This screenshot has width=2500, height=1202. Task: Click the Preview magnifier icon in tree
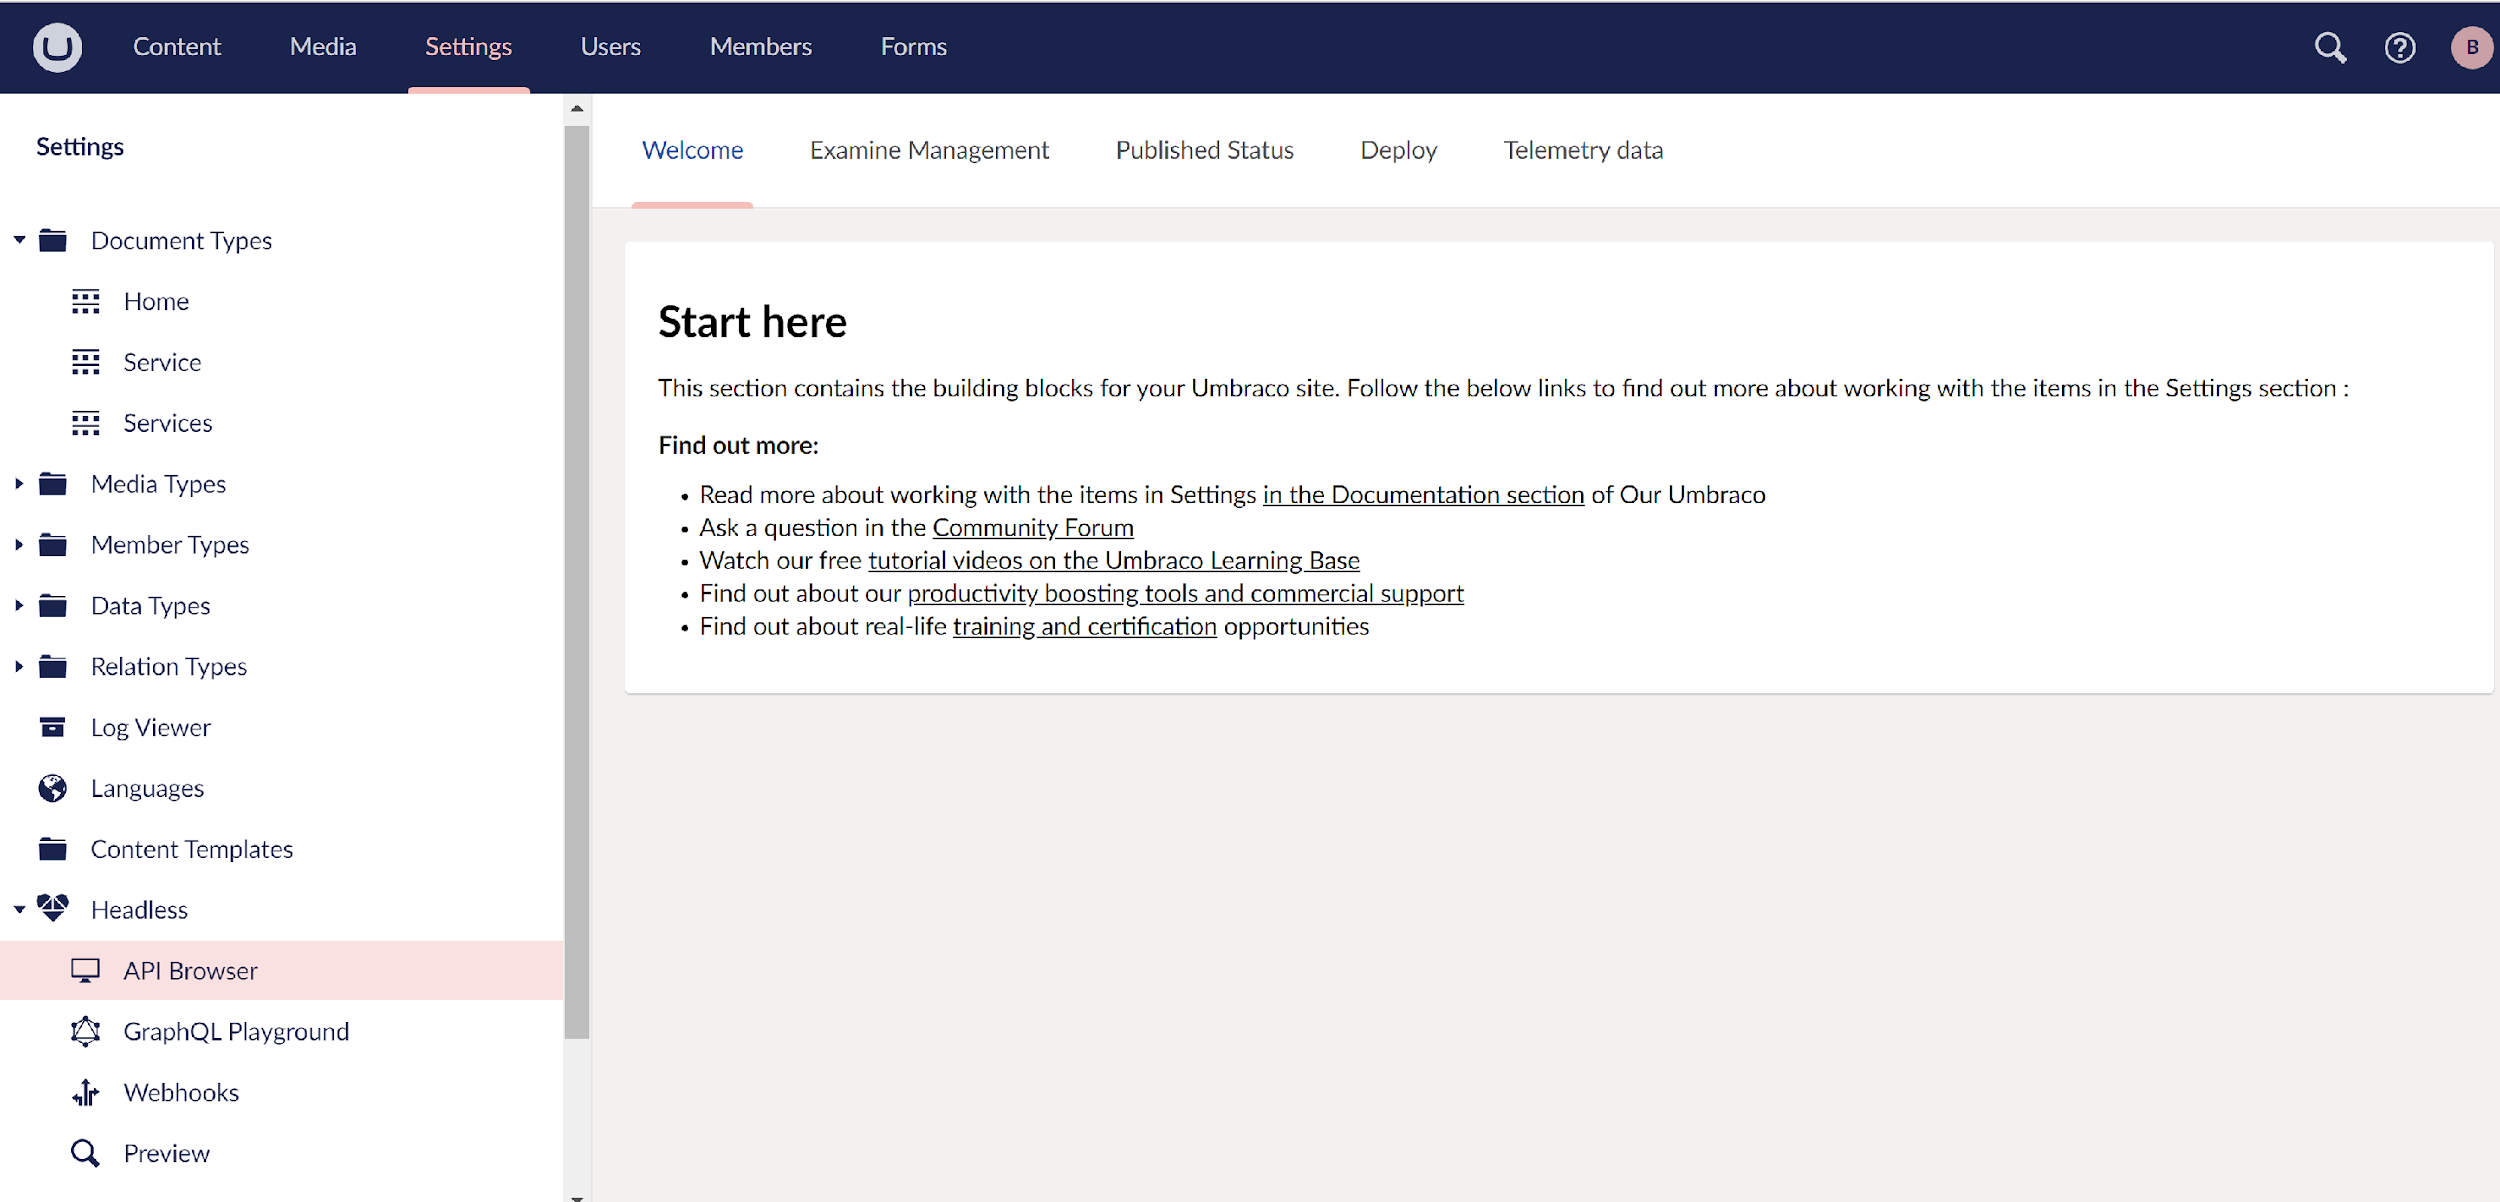coord(86,1153)
